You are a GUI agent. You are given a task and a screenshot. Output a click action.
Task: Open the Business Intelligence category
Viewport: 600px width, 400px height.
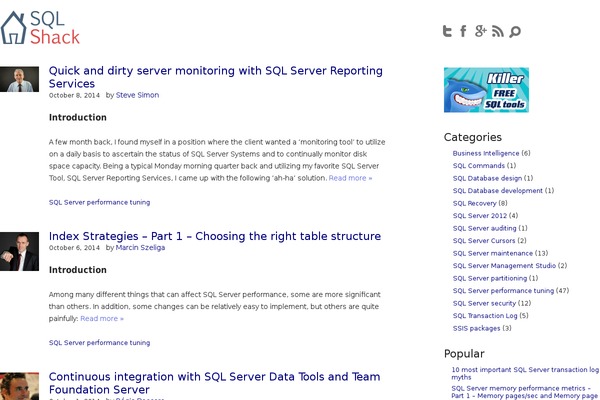click(x=486, y=153)
